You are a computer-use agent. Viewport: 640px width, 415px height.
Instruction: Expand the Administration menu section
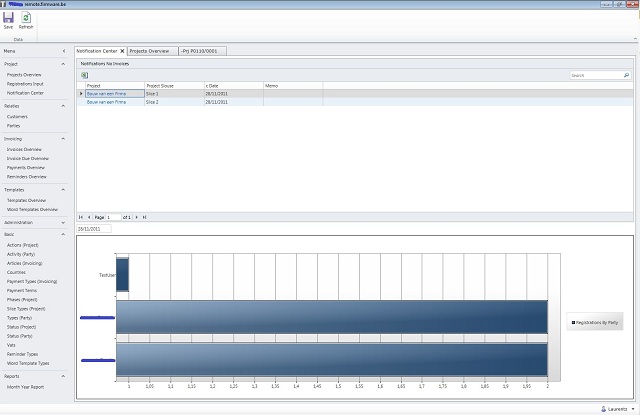pyautogui.click(x=63, y=223)
